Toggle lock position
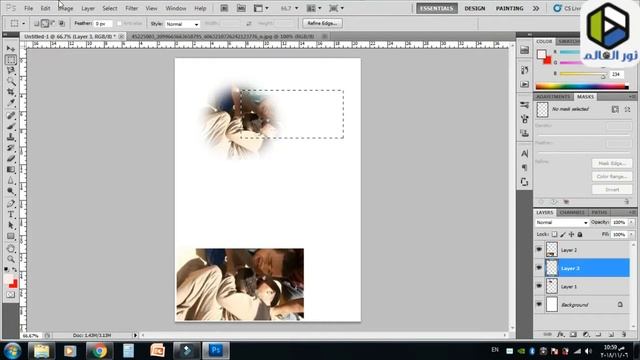 click(x=571, y=234)
